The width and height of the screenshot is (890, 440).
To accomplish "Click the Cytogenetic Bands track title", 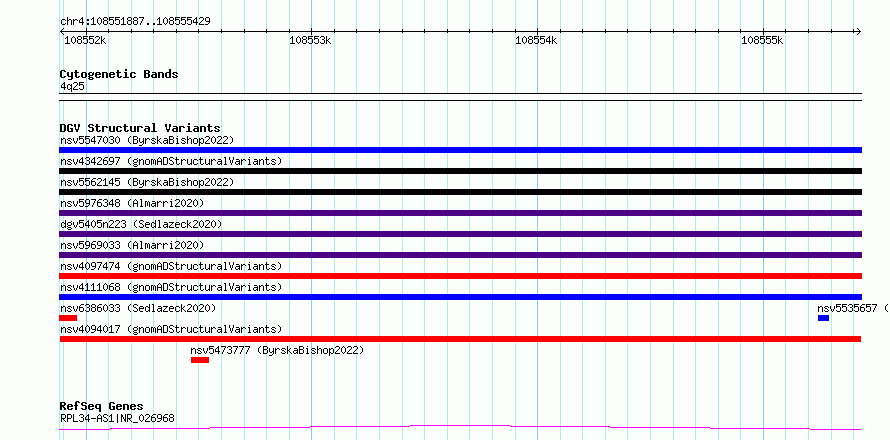I will [x=119, y=74].
